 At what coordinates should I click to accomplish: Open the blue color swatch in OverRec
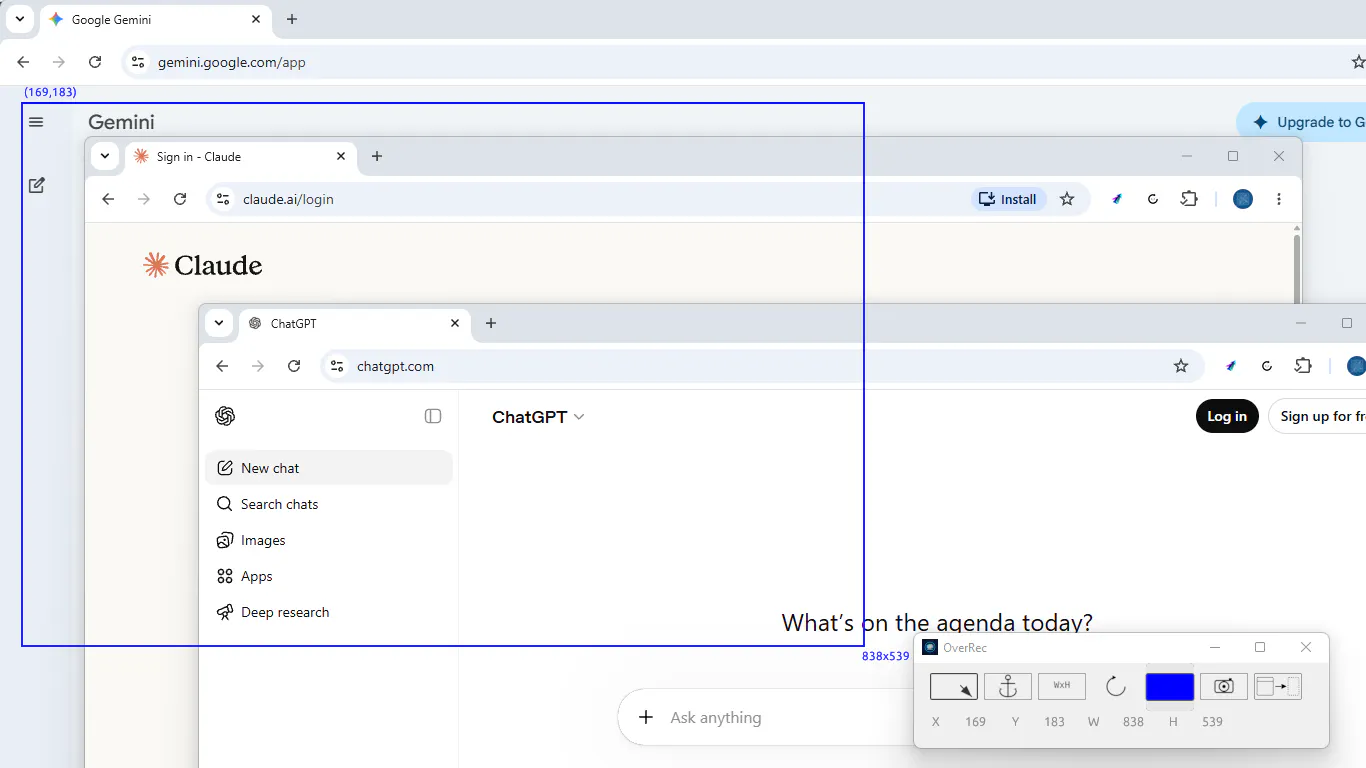(1170, 686)
